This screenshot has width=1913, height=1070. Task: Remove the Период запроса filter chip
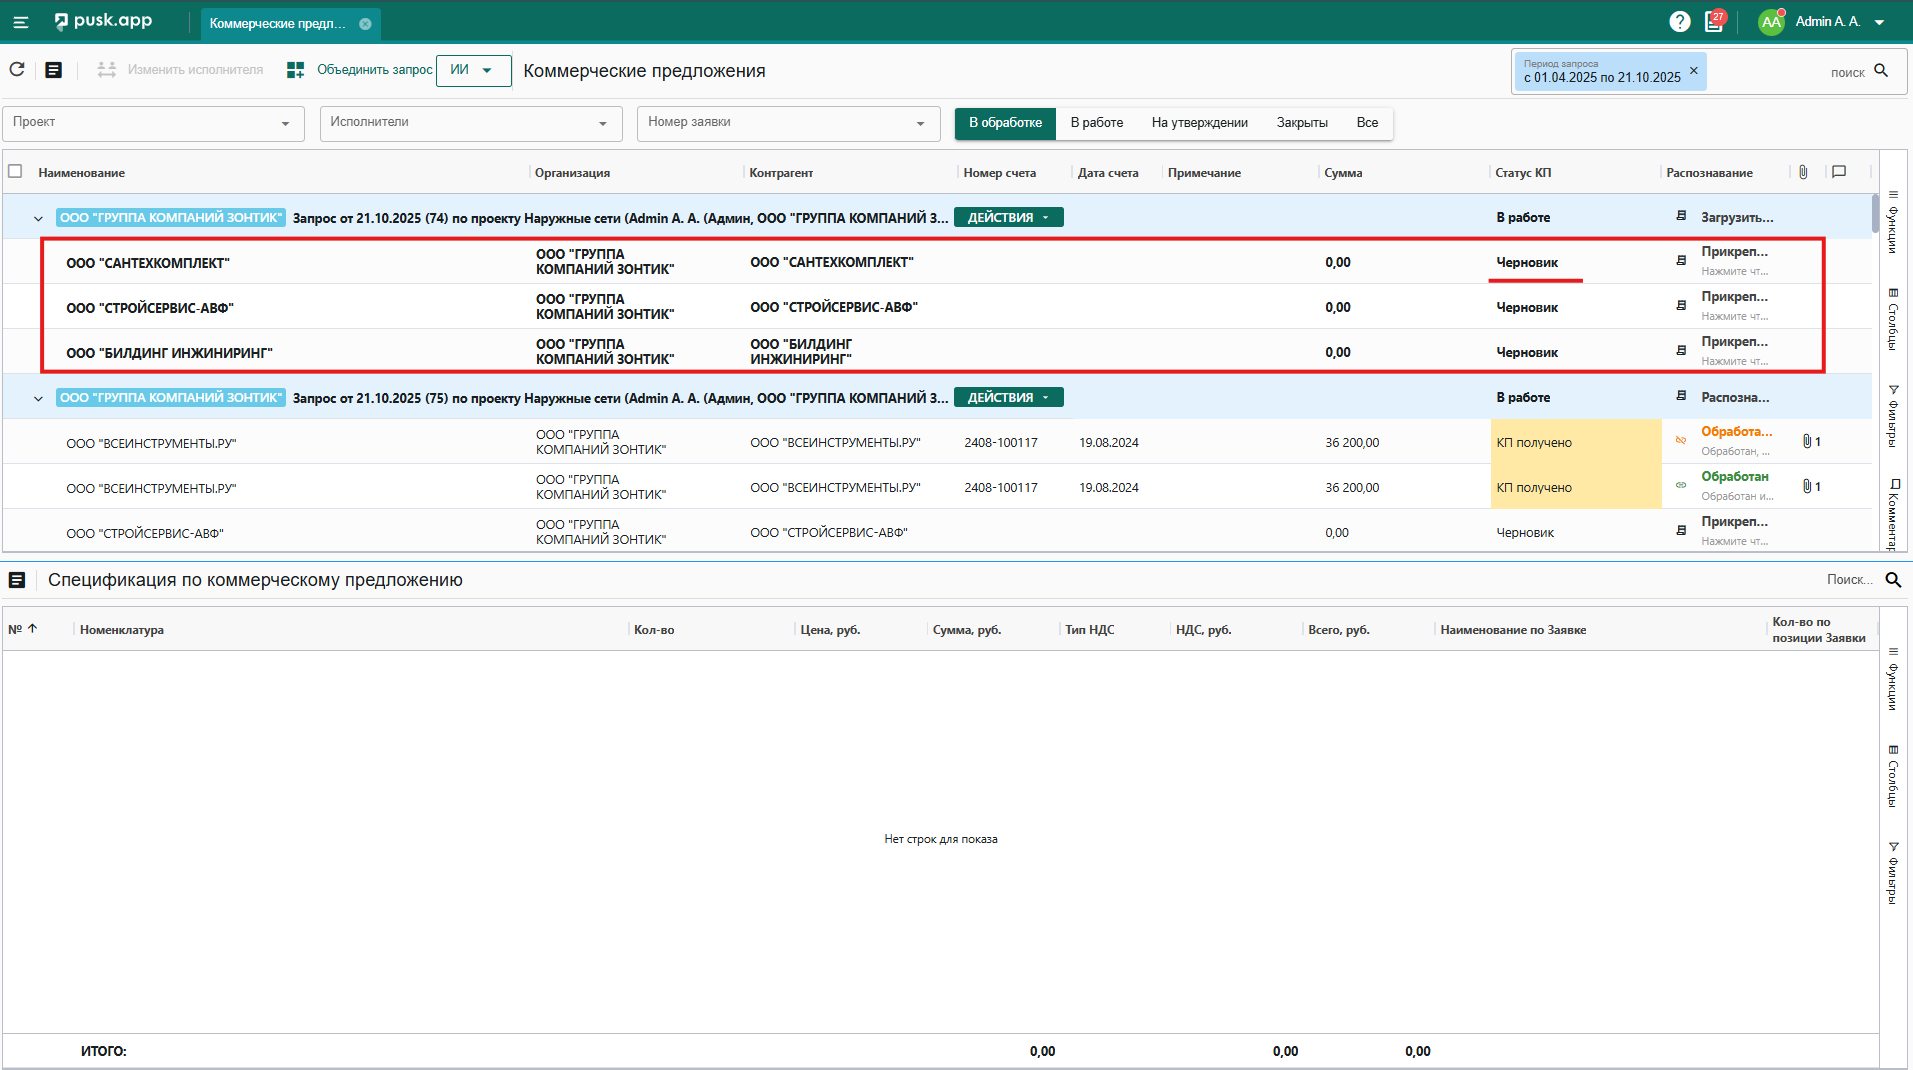(1693, 71)
